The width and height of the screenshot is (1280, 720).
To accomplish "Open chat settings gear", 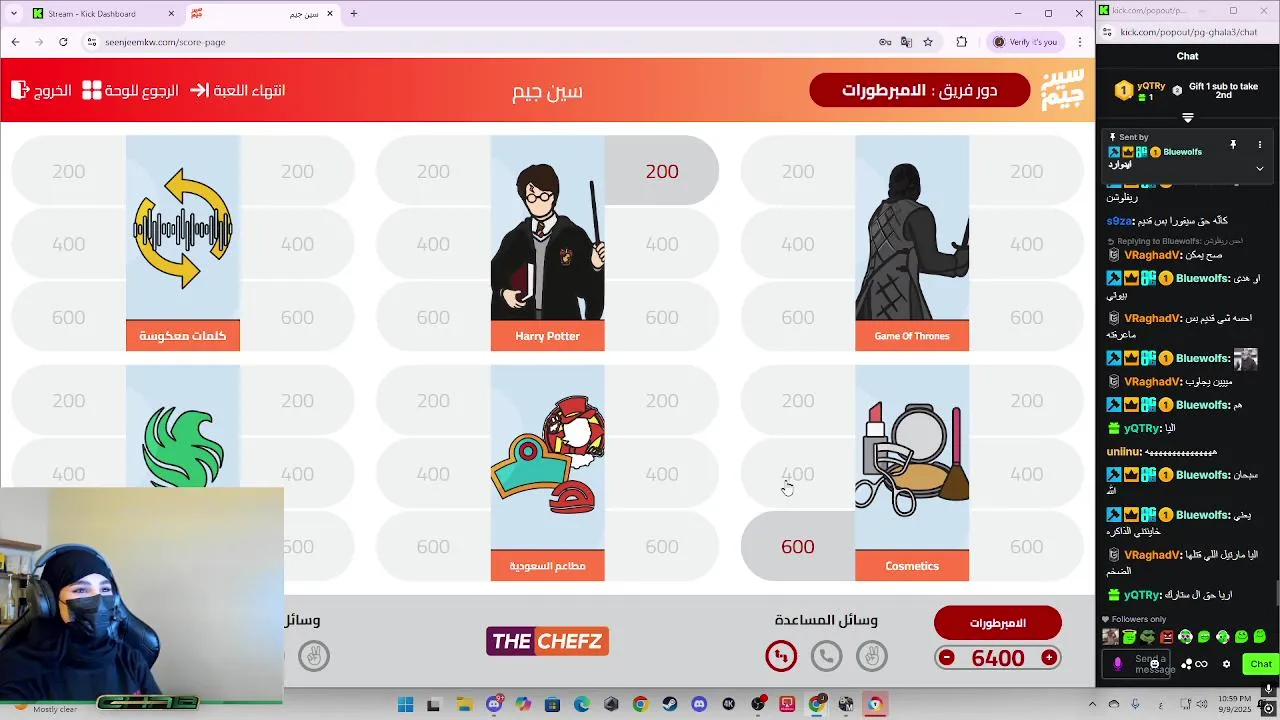I will click(1226, 664).
